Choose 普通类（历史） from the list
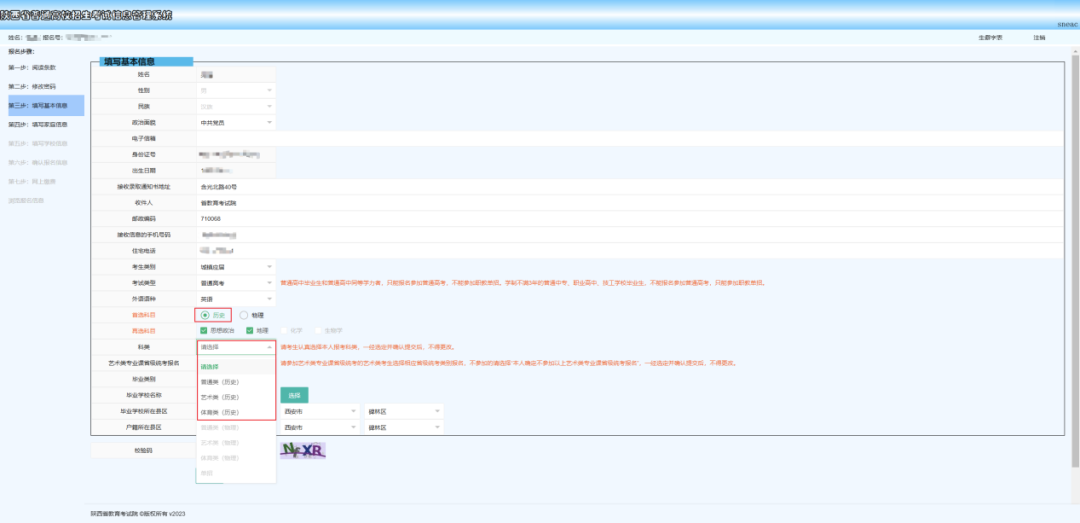1080x523 pixels. tap(220, 382)
